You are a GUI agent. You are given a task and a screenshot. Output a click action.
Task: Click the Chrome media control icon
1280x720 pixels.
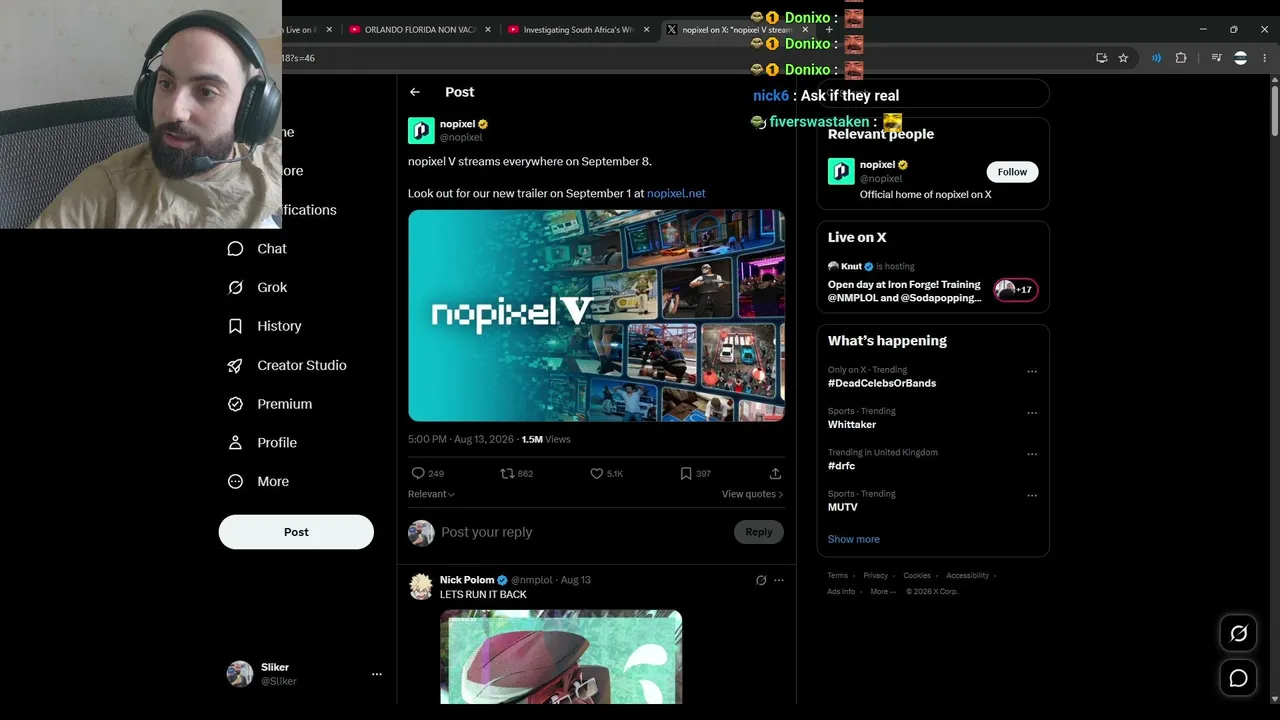(x=1216, y=58)
